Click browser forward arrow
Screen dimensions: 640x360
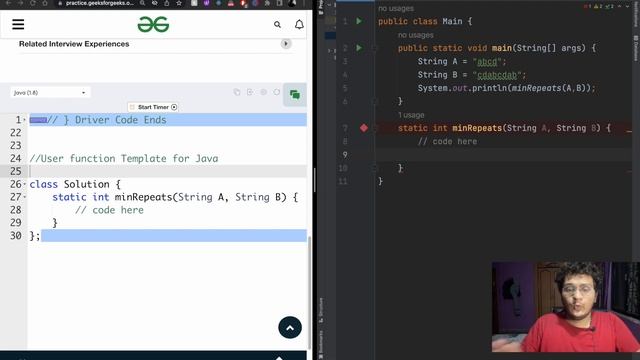tap(20, 3)
